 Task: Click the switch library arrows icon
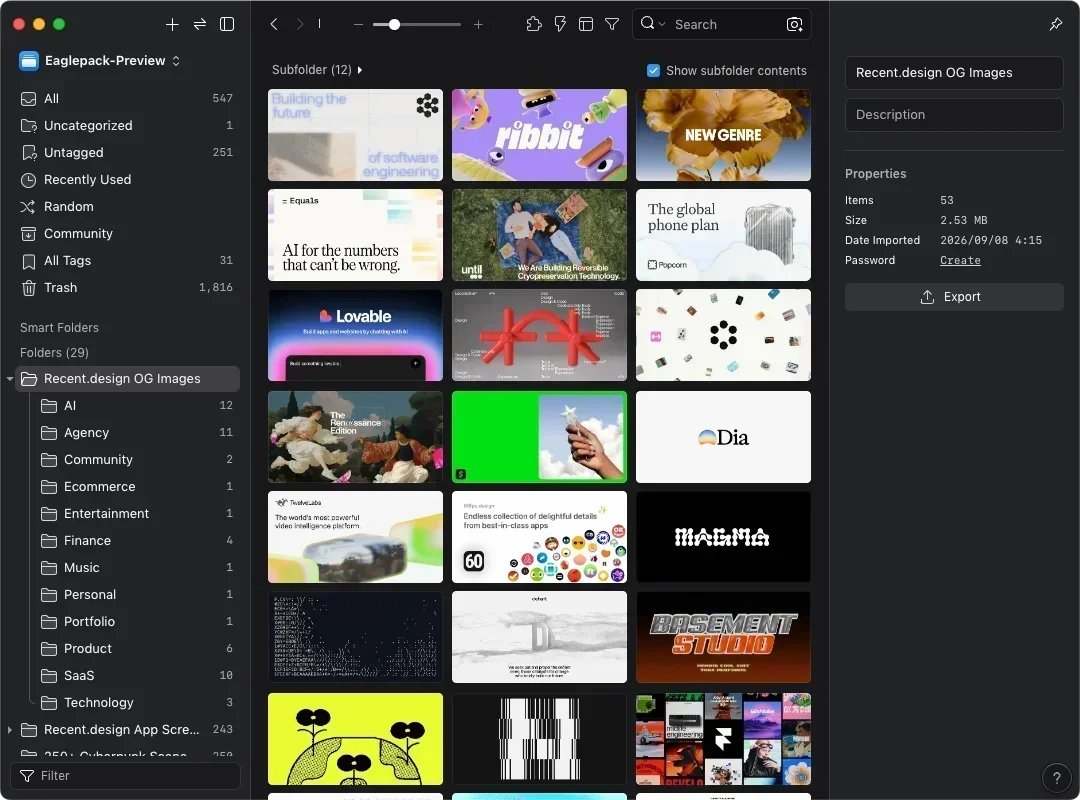[200, 24]
